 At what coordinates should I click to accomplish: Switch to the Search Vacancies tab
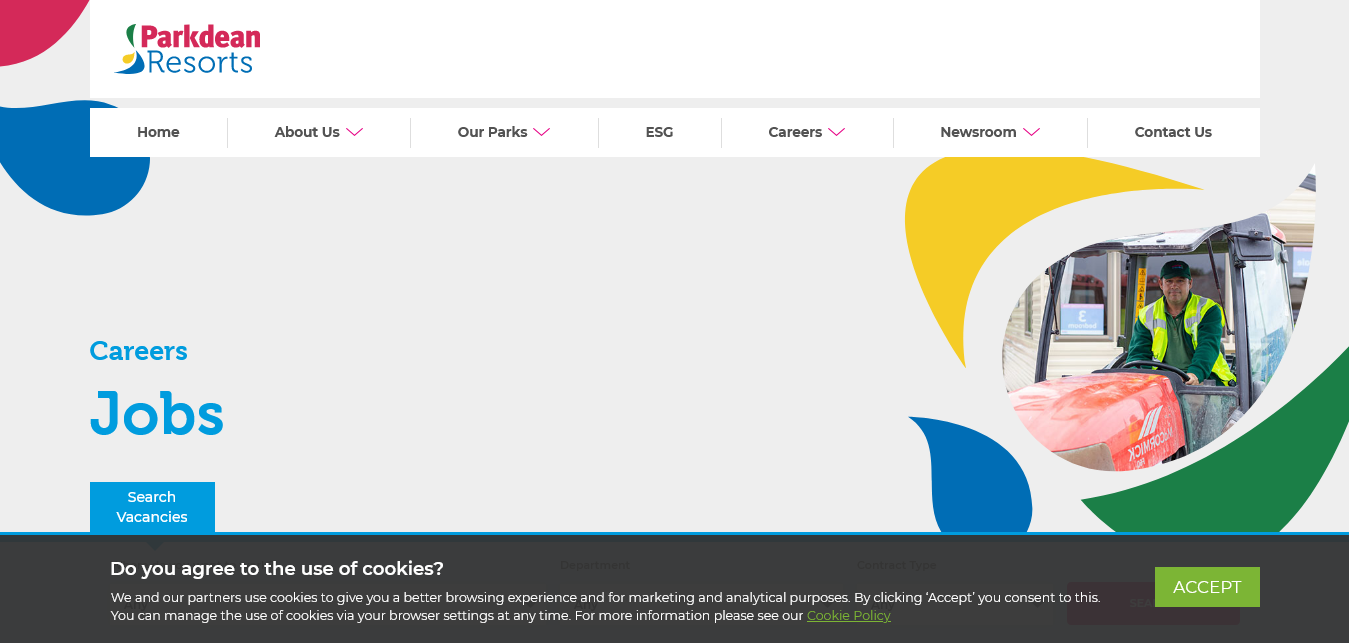[152, 507]
